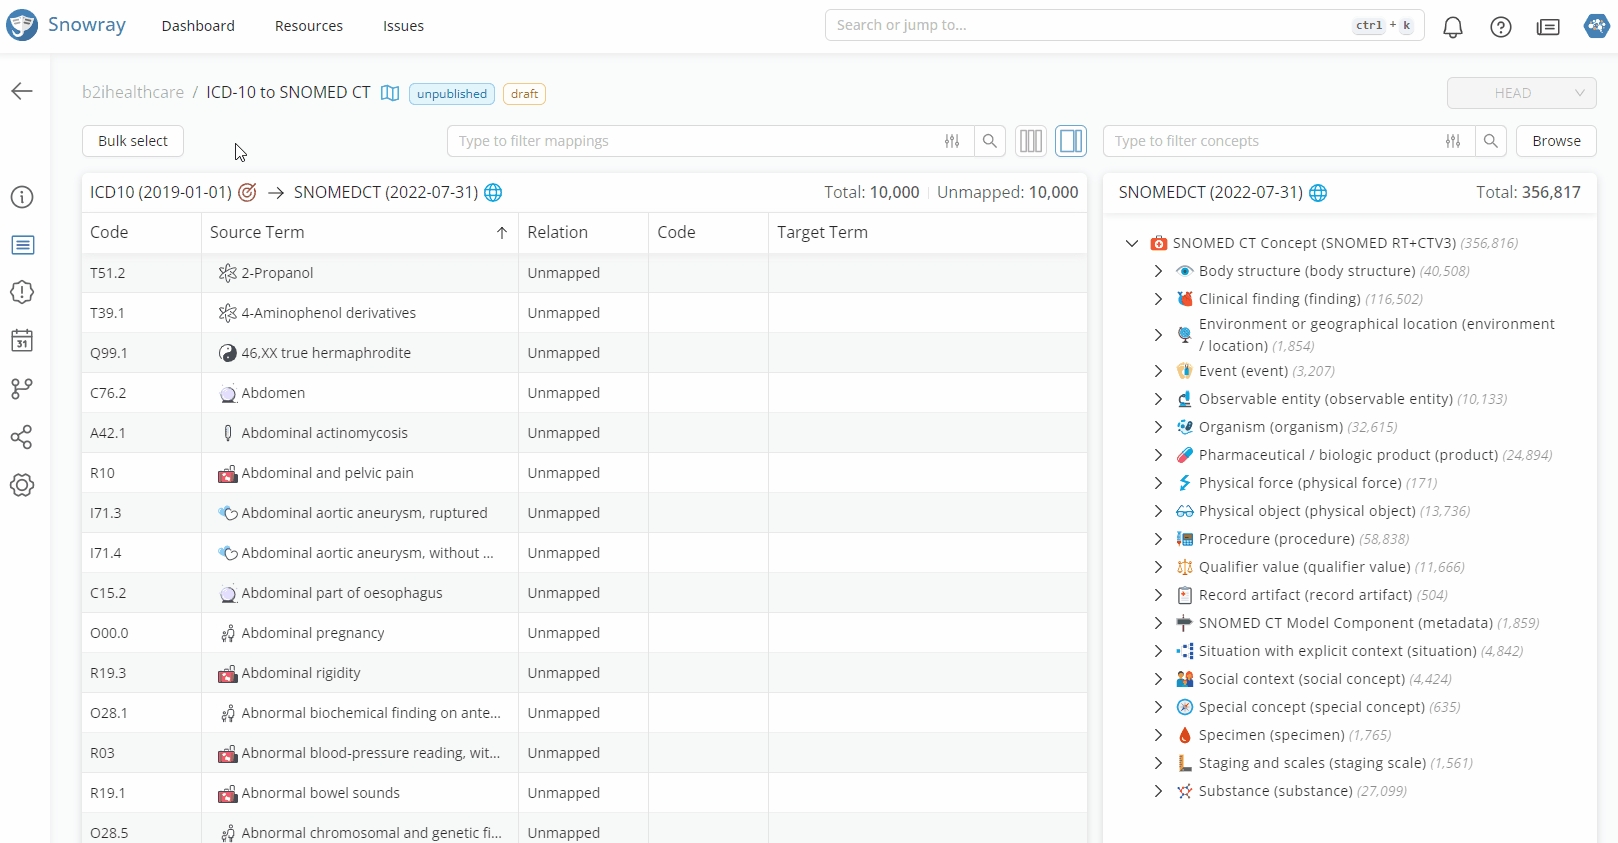The height and width of the screenshot is (843, 1618).
Task: Open the help question mark icon
Action: coord(1500,27)
